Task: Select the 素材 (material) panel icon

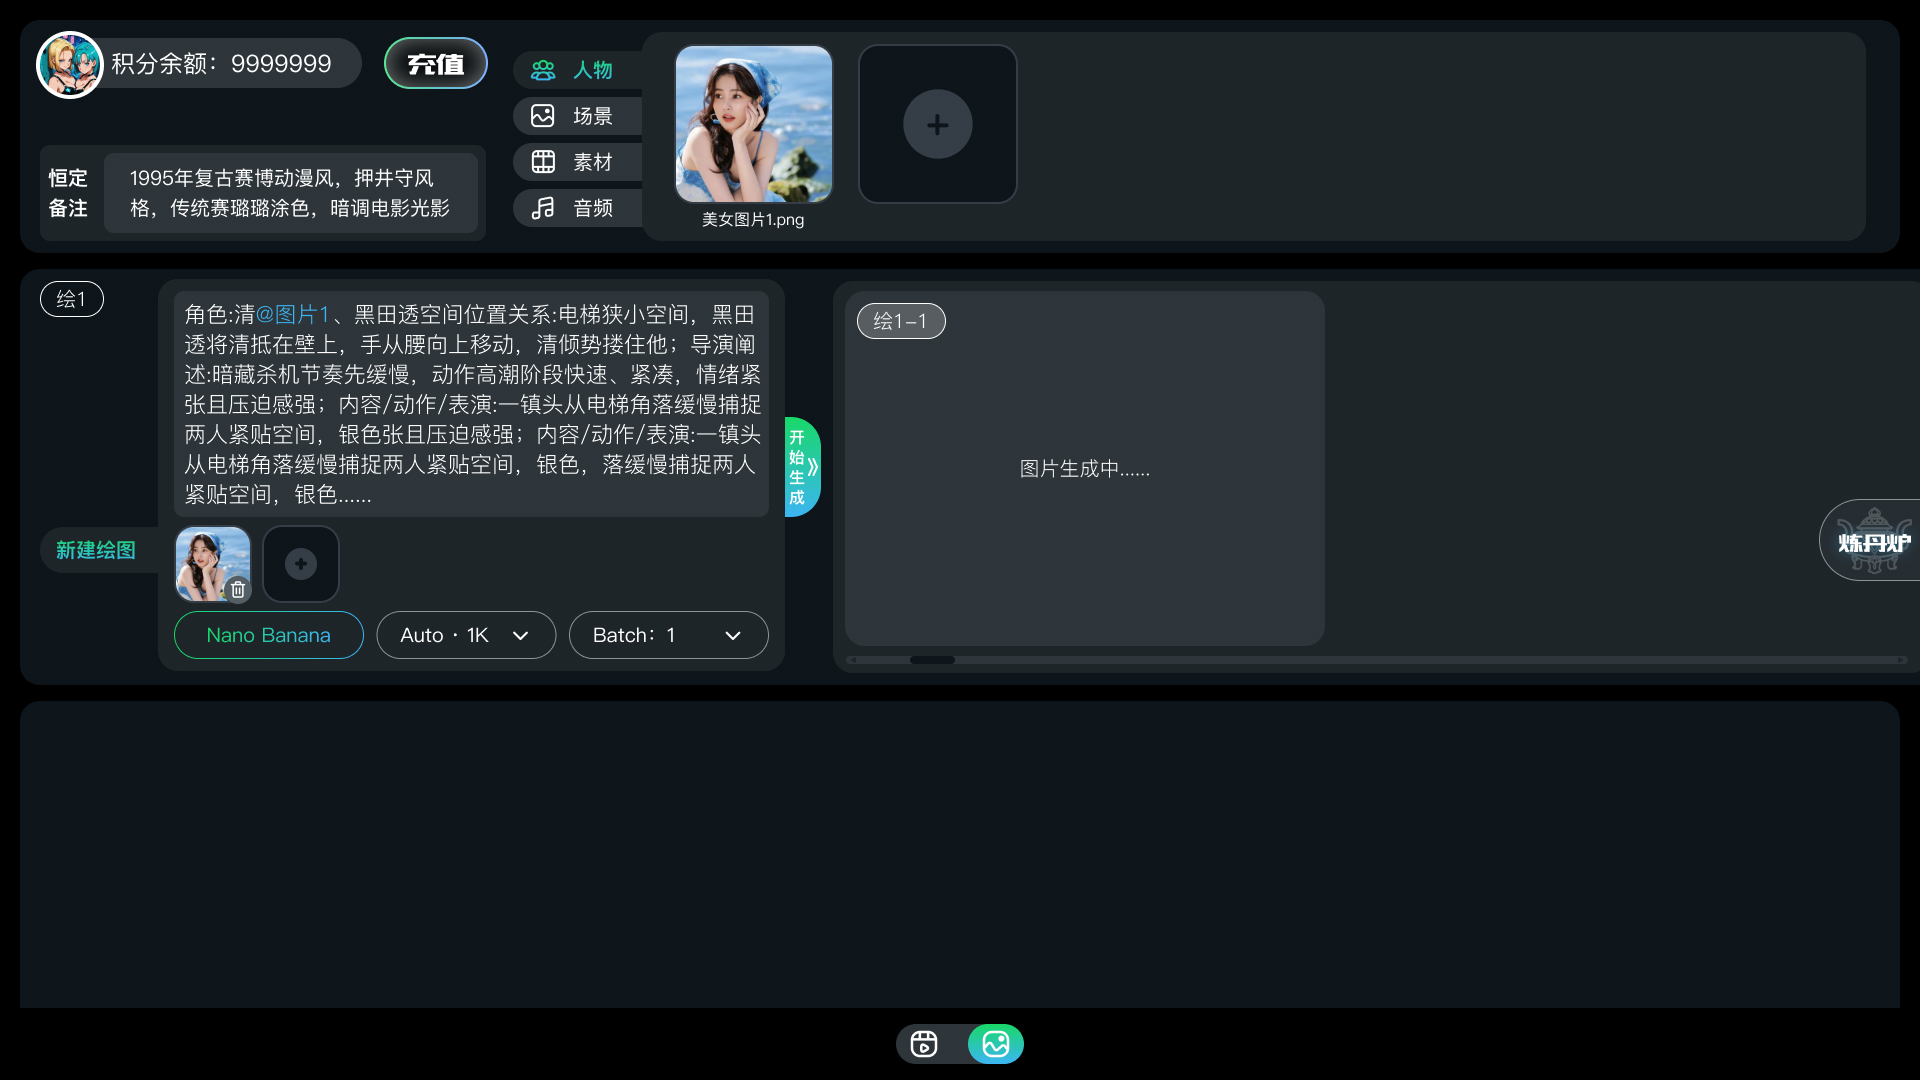Action: point(543,161)
